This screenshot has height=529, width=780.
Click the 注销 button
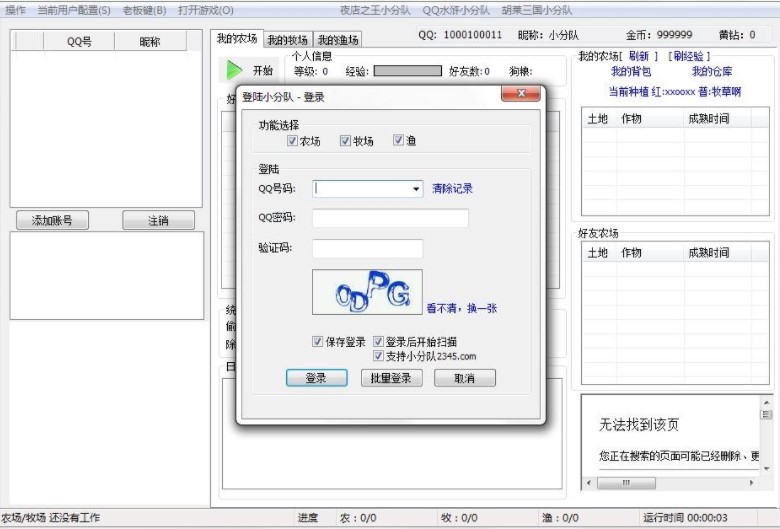[158, 220]
